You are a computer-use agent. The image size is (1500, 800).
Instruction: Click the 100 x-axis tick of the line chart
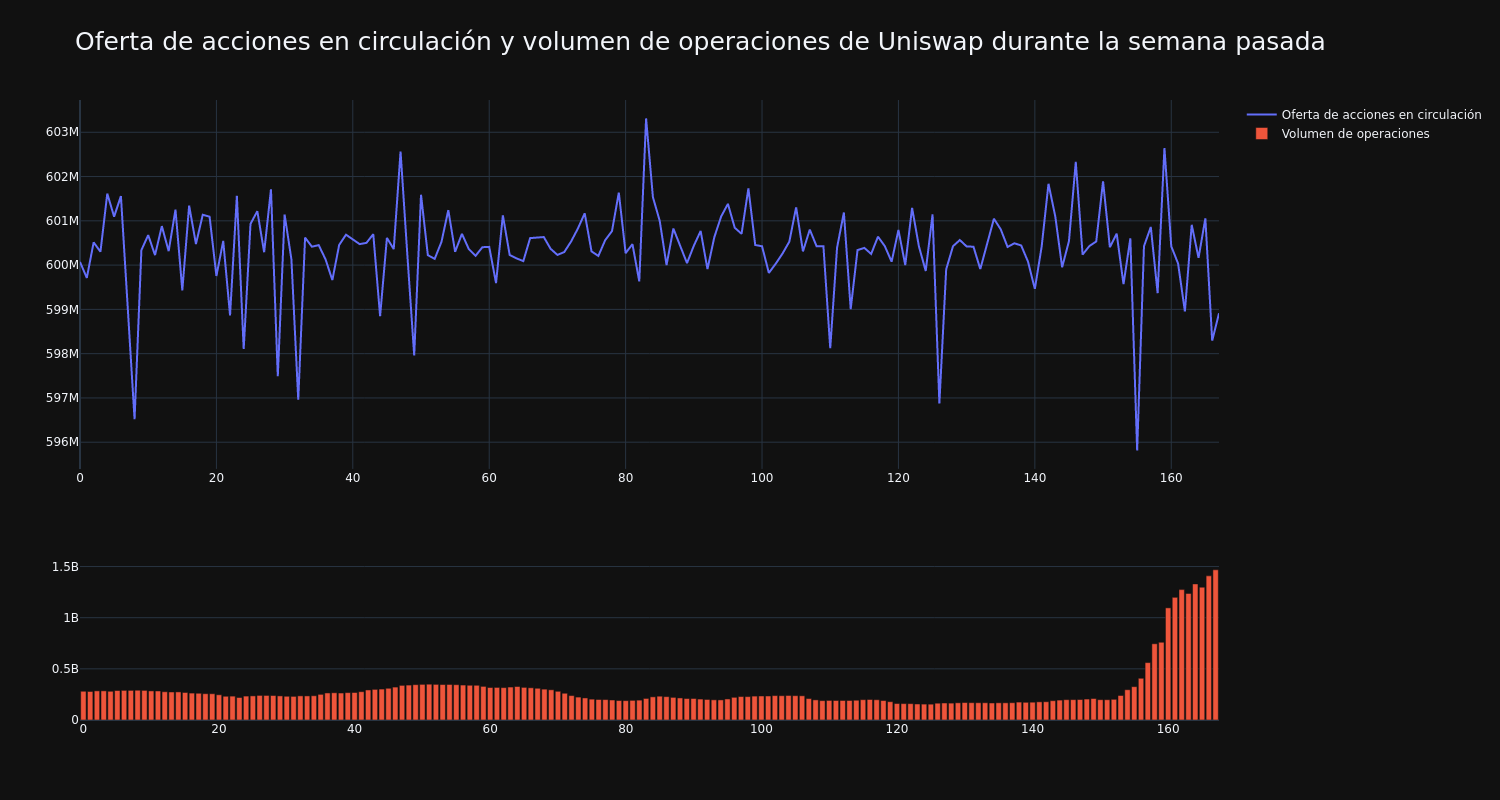point(762,478)
